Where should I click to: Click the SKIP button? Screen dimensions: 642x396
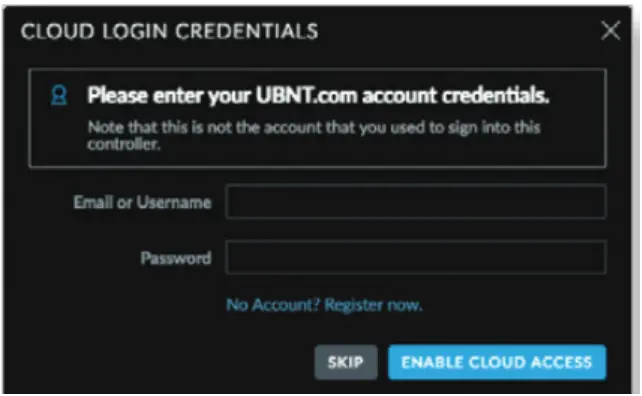click(346, 362)
